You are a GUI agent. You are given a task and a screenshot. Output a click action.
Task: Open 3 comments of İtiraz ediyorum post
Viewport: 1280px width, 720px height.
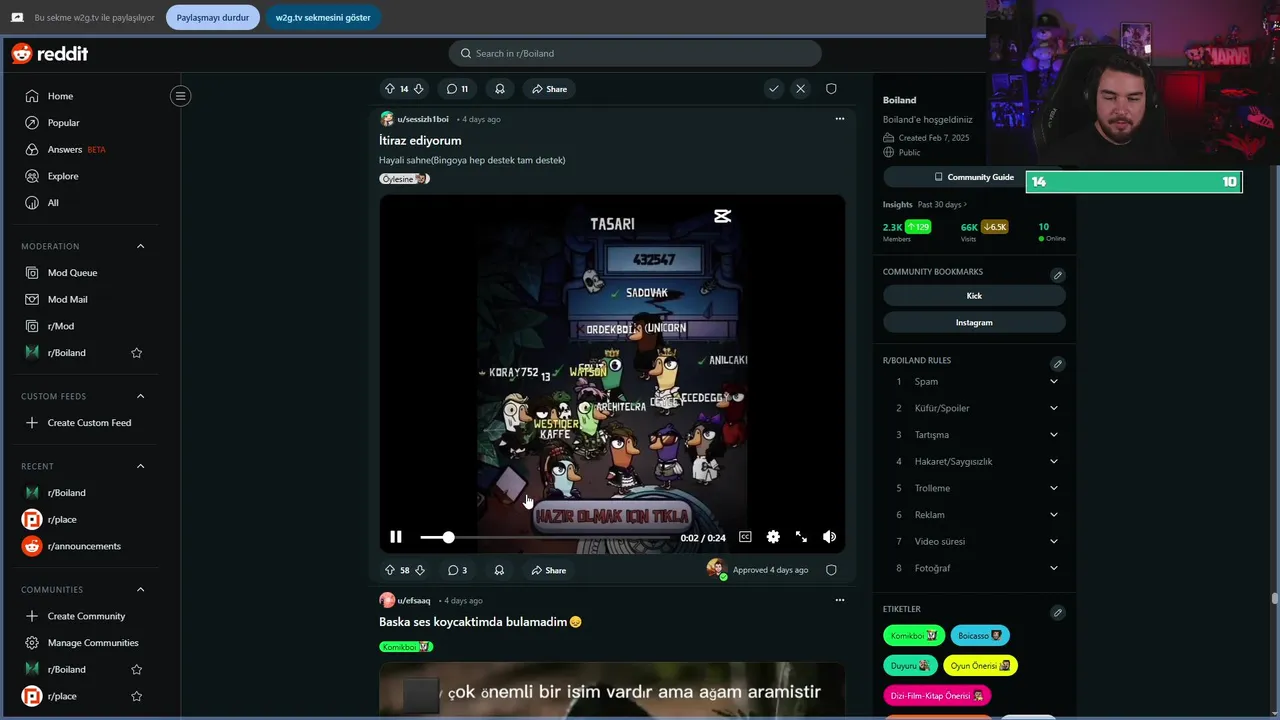(x=457, y=570)
